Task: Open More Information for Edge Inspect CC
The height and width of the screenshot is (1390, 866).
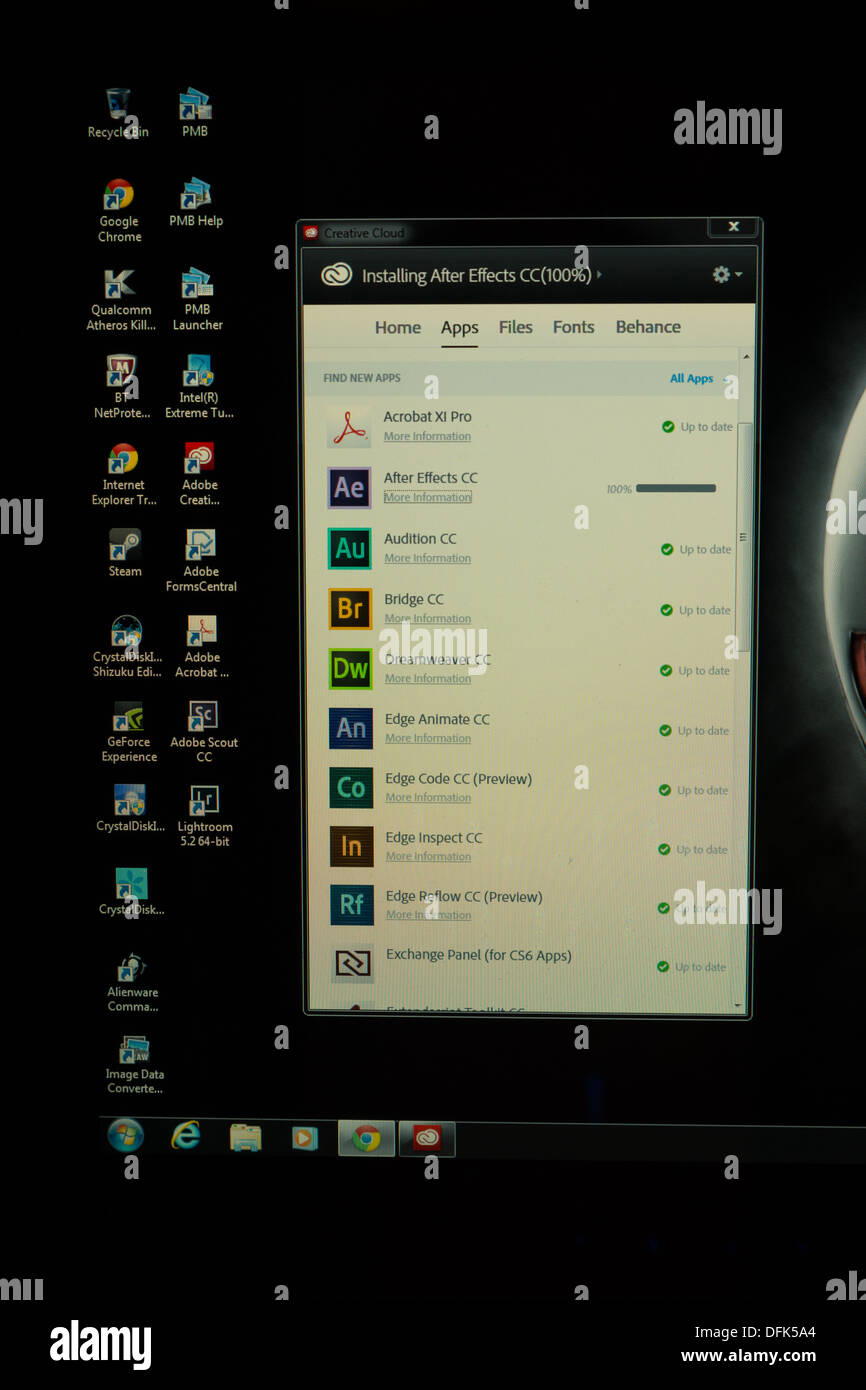Action: point(428,856)
